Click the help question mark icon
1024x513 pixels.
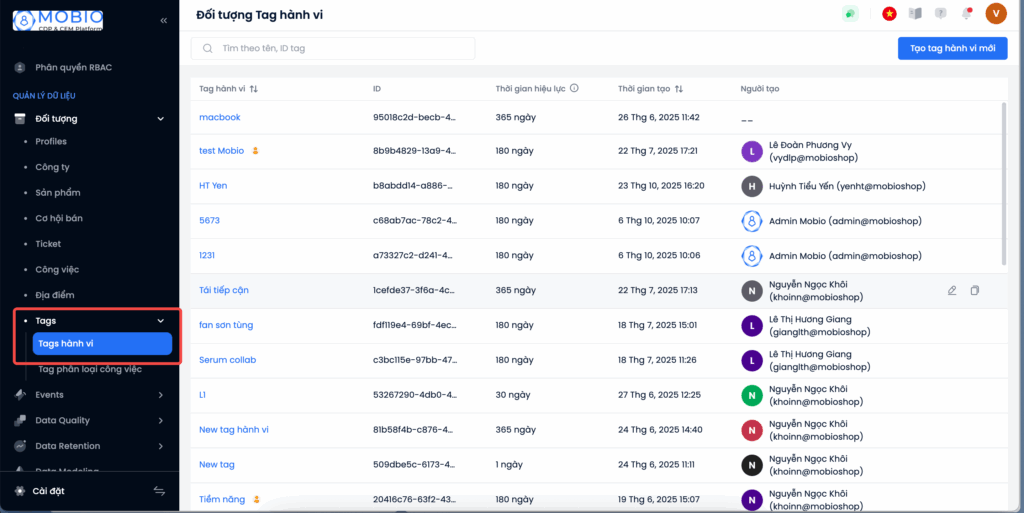click(x=940, y=13)
